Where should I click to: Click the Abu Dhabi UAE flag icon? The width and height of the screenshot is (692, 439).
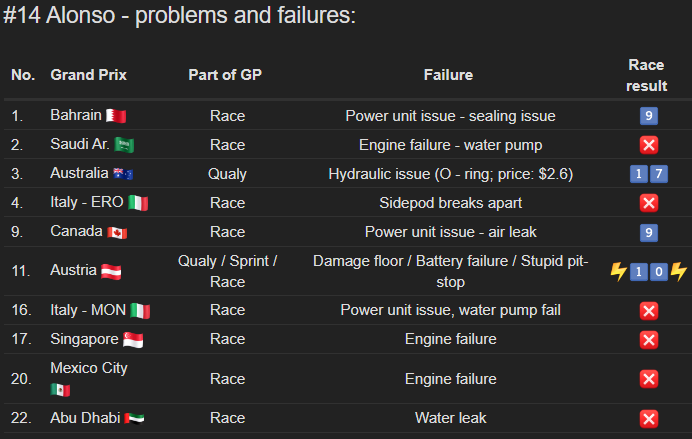[x=134, y=418]
